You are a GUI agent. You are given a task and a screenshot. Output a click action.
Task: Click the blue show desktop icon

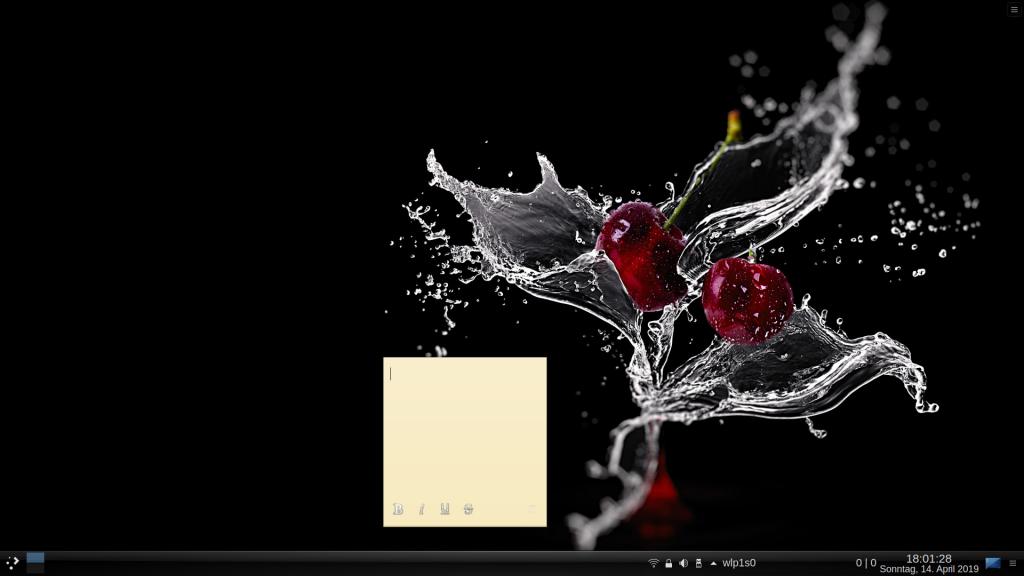(x=993, y=563)
